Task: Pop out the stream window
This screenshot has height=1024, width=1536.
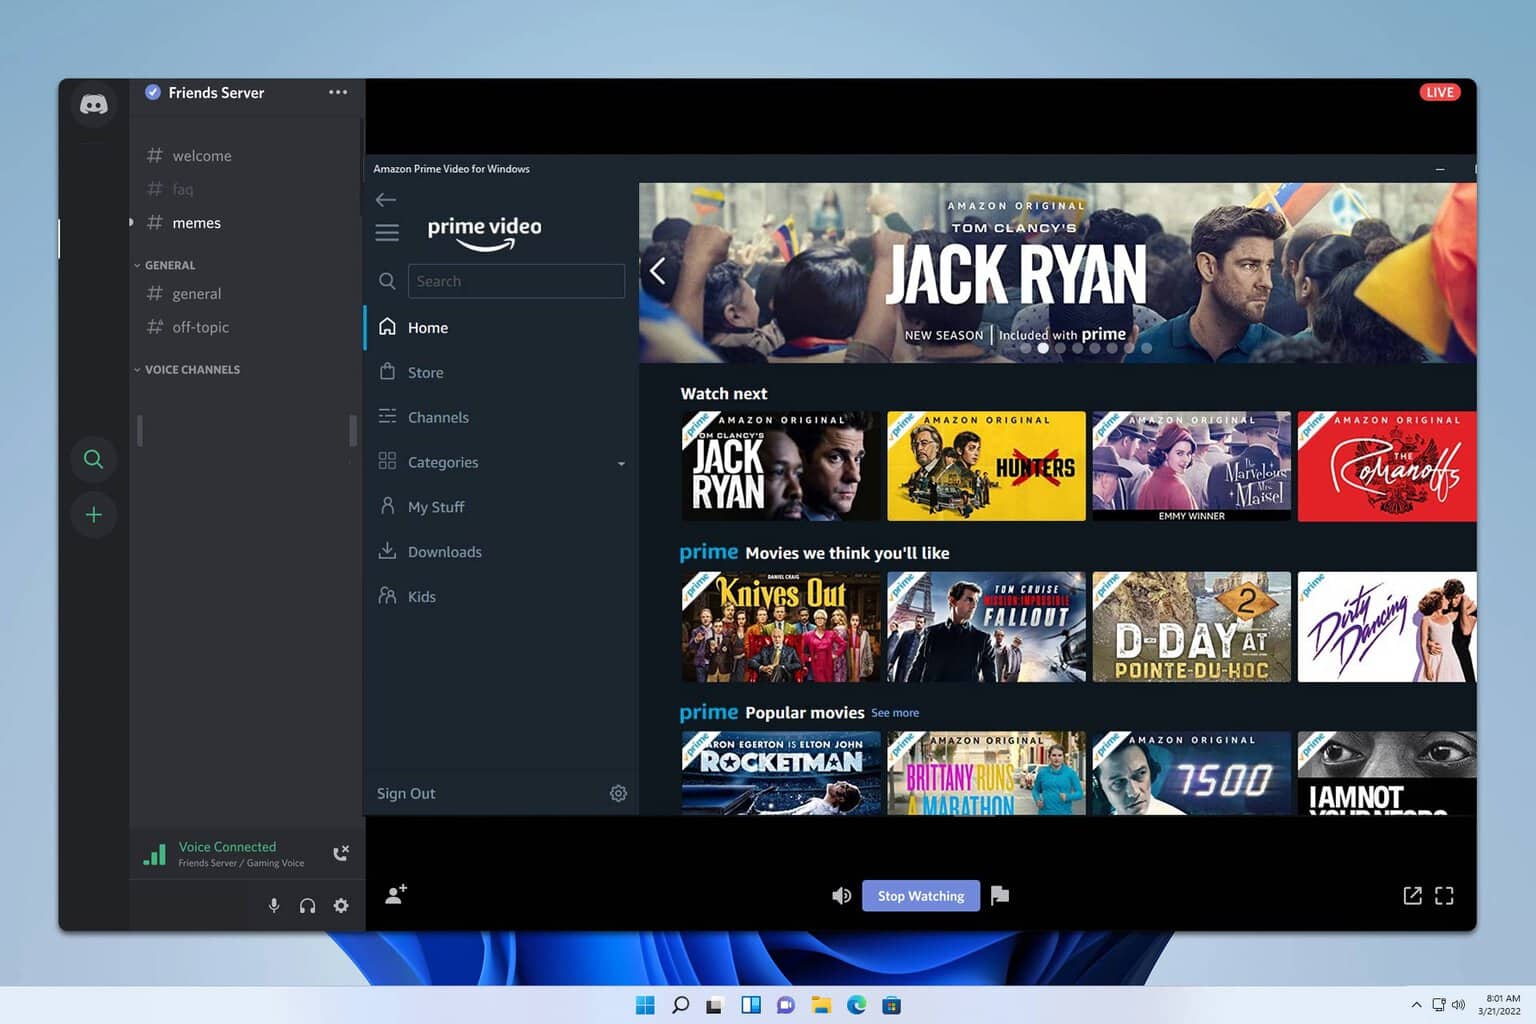Action: [x=1412, y=895]
